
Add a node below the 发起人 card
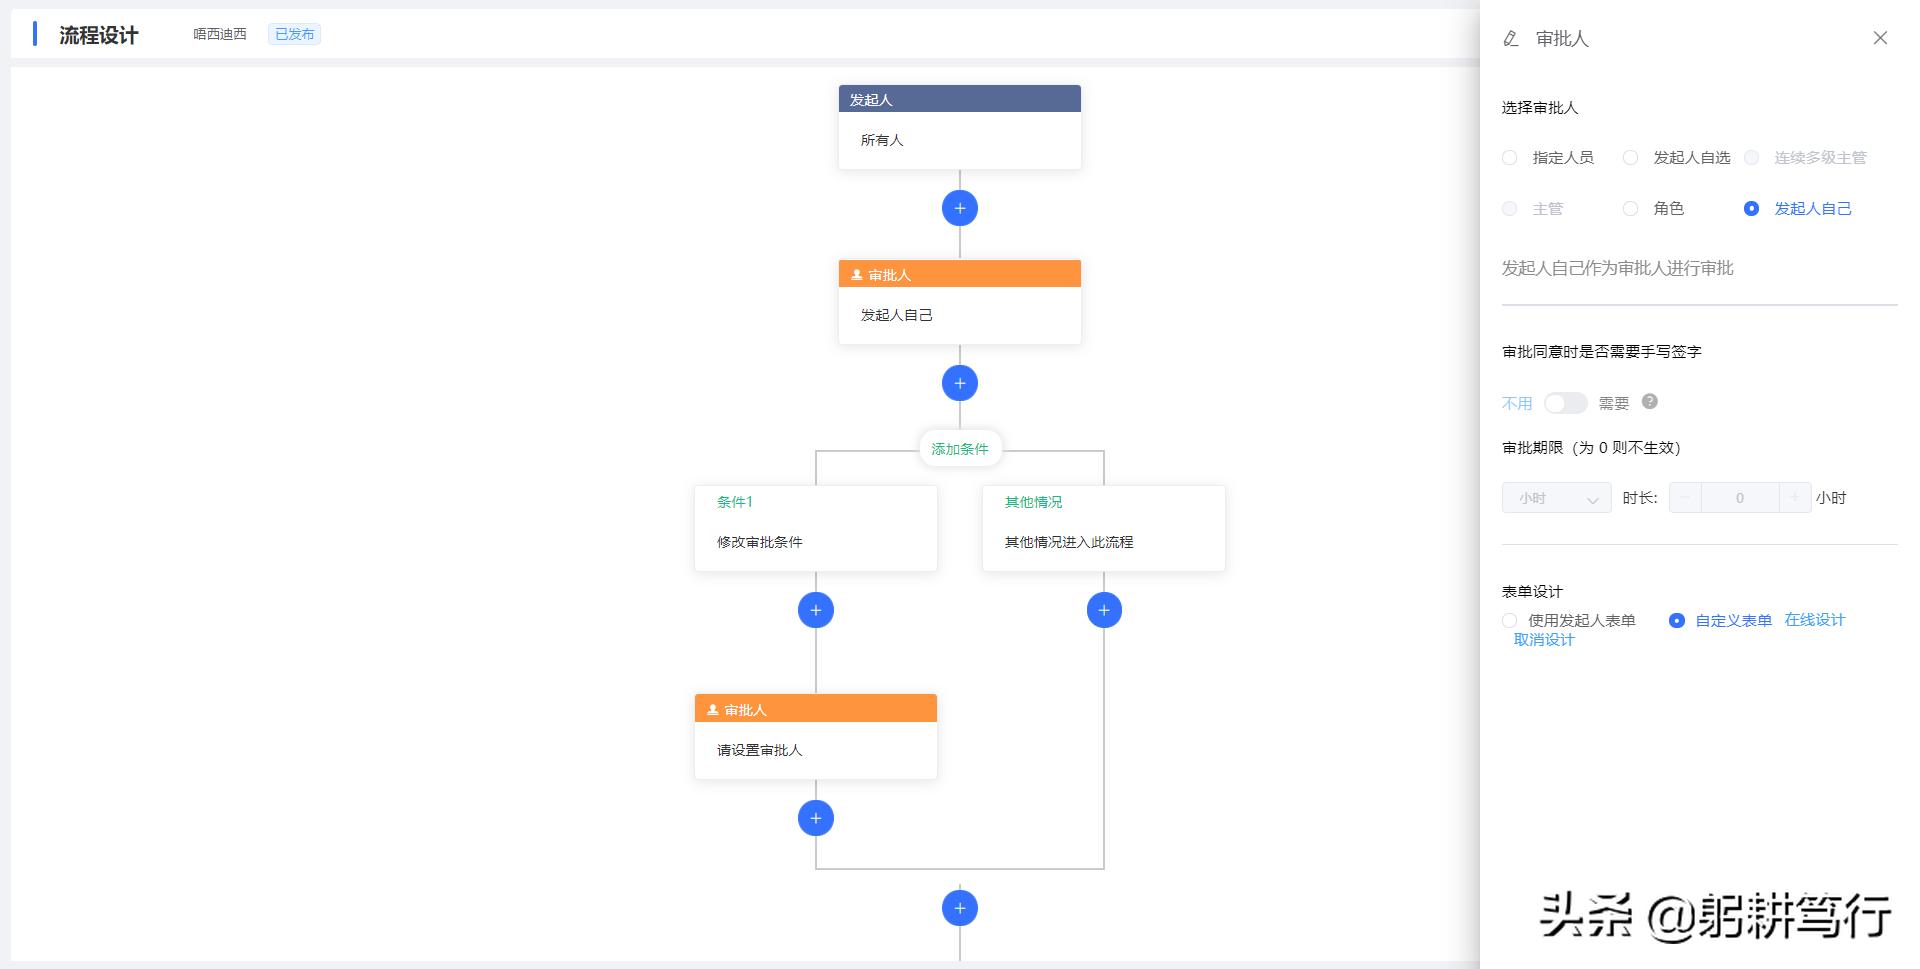960,208
